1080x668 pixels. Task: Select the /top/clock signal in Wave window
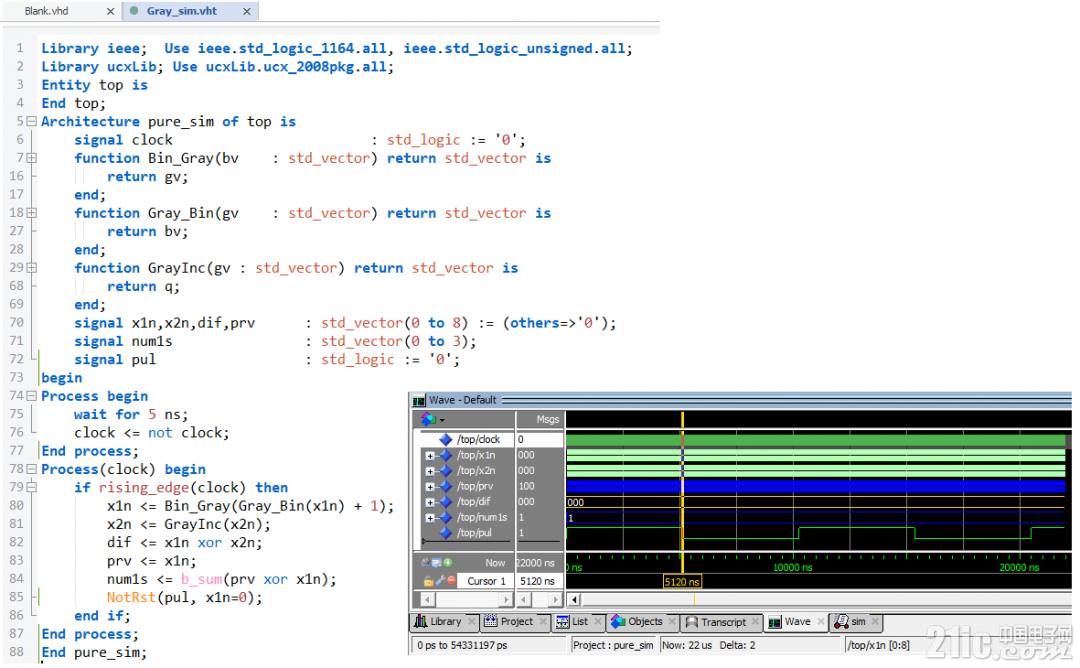[x=479, y=439]
